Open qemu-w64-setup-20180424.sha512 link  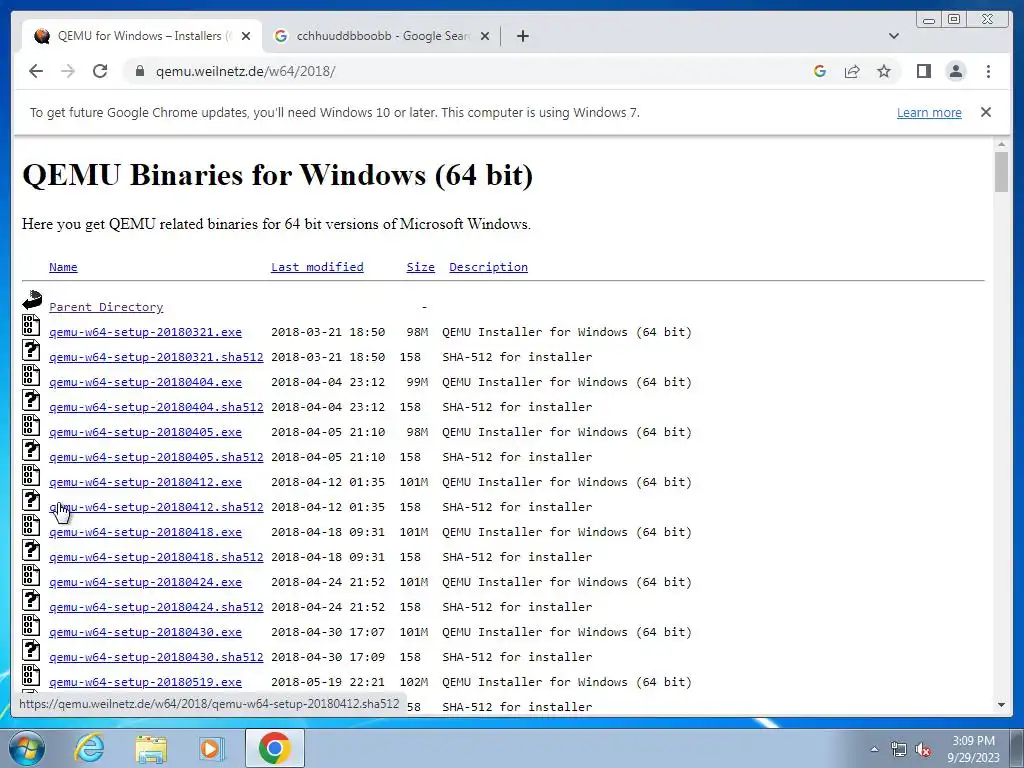tap(156, 607)
